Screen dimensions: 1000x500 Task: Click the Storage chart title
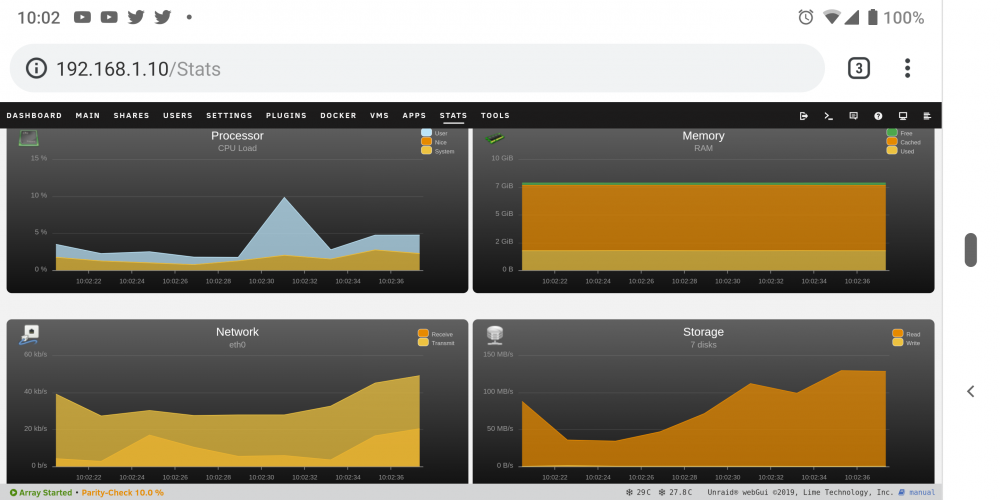click(x=703, y=332)
